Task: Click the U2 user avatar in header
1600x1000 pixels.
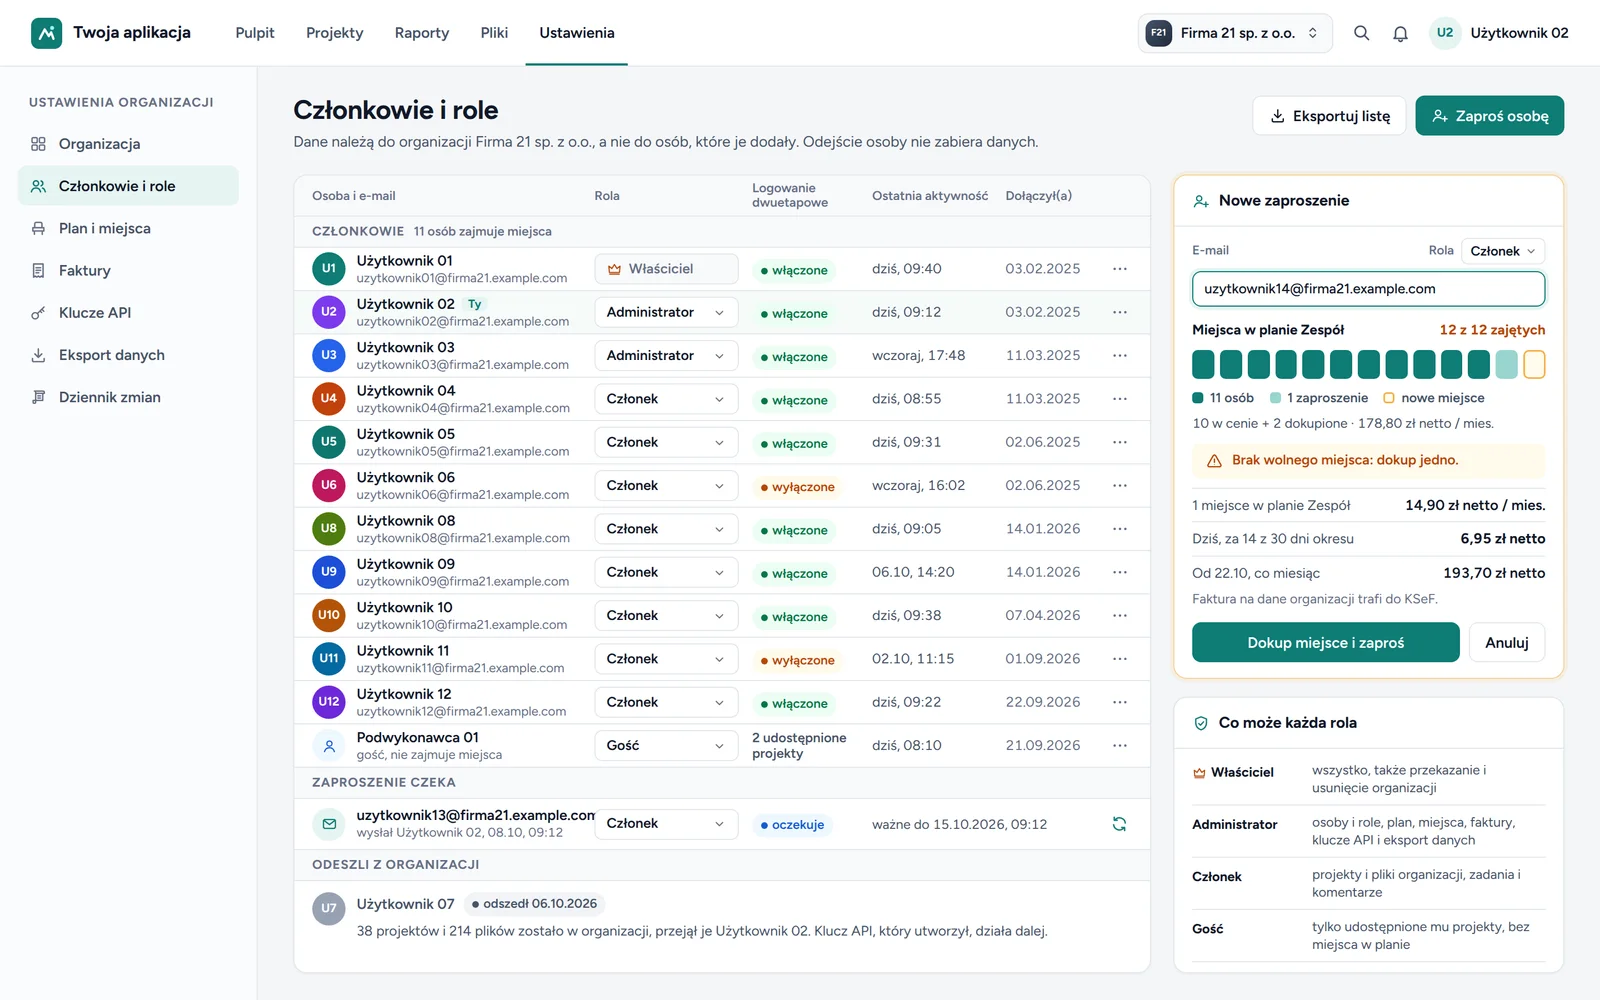Action: point(1445,33)
